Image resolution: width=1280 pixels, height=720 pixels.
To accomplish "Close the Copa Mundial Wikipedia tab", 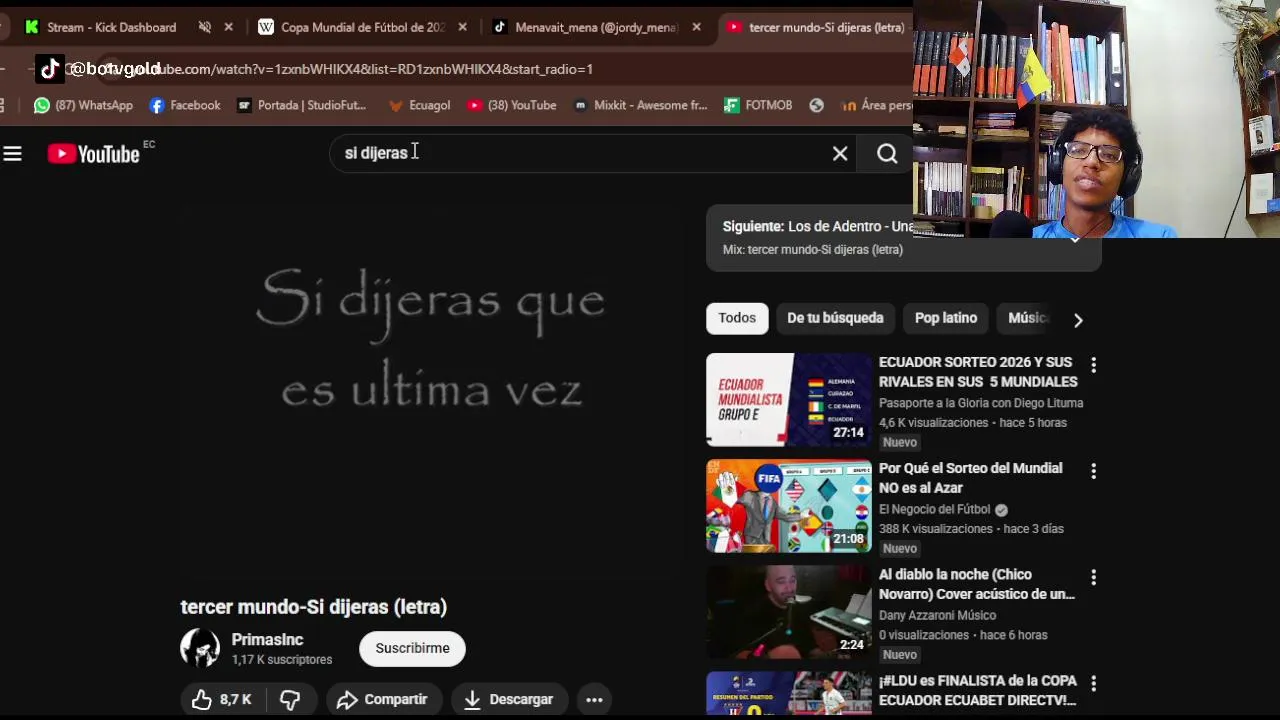I will [x=462, y=27].
